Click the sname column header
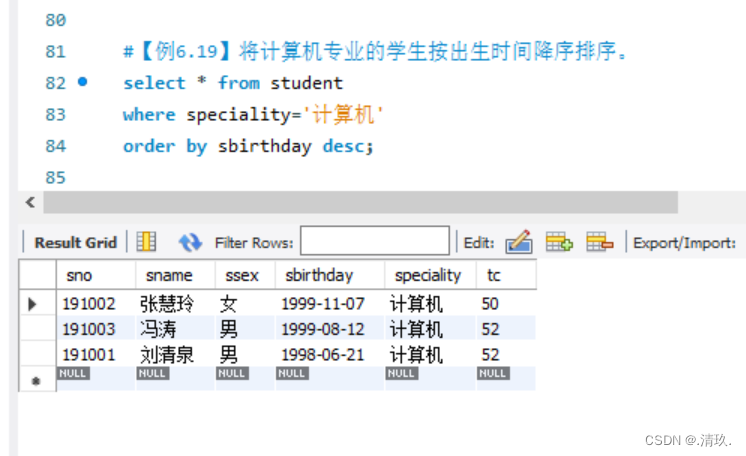746x456 pixels. (x=176, y=275)
